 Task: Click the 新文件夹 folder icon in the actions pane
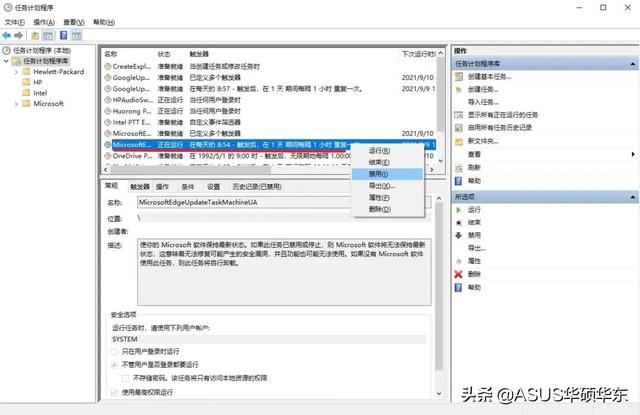coord(459,141)
